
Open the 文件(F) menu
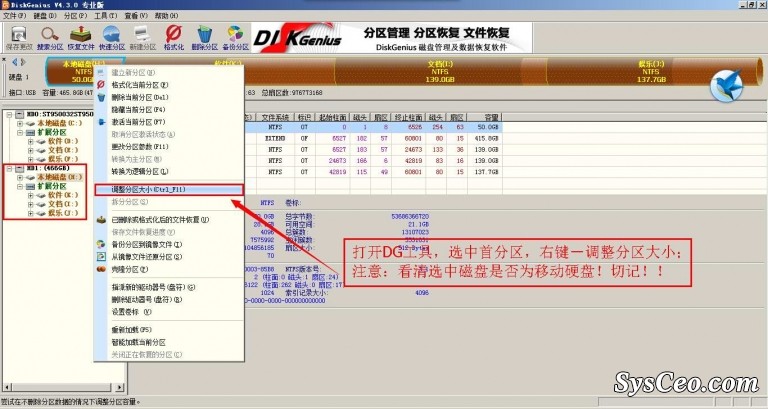click(x=14, y=16)
